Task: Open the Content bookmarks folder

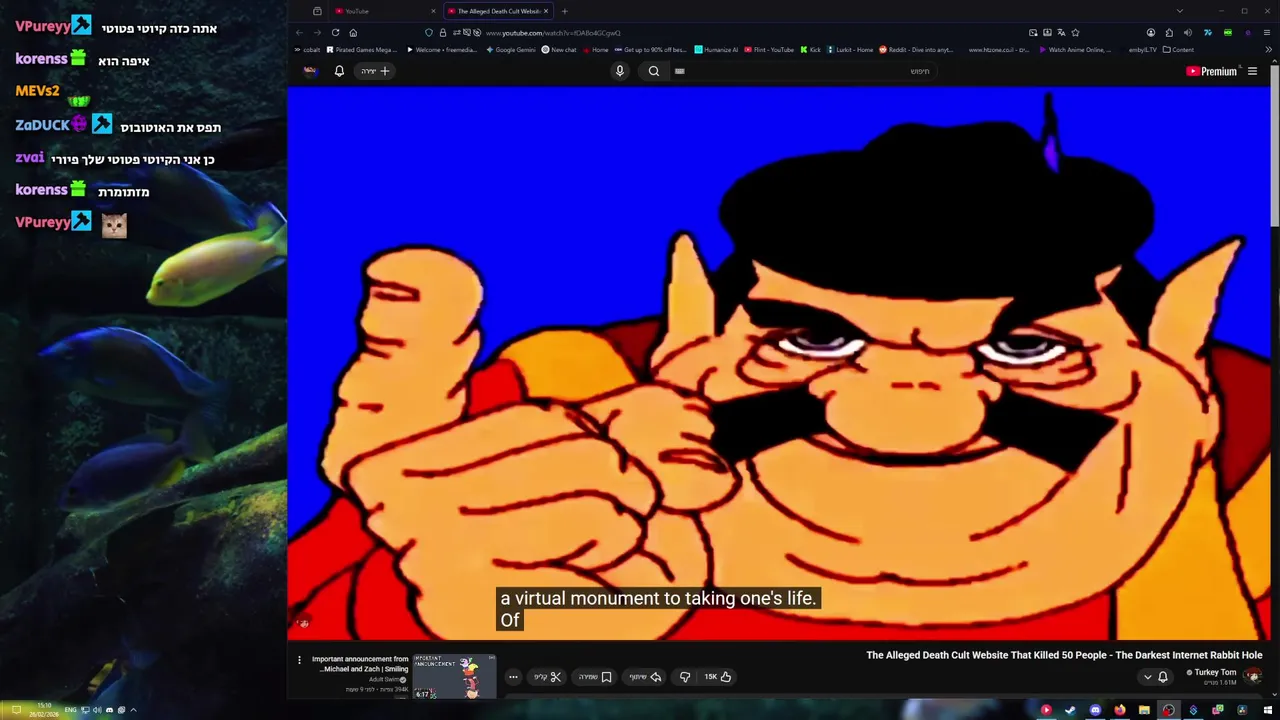Action: tap(1179, 49)
